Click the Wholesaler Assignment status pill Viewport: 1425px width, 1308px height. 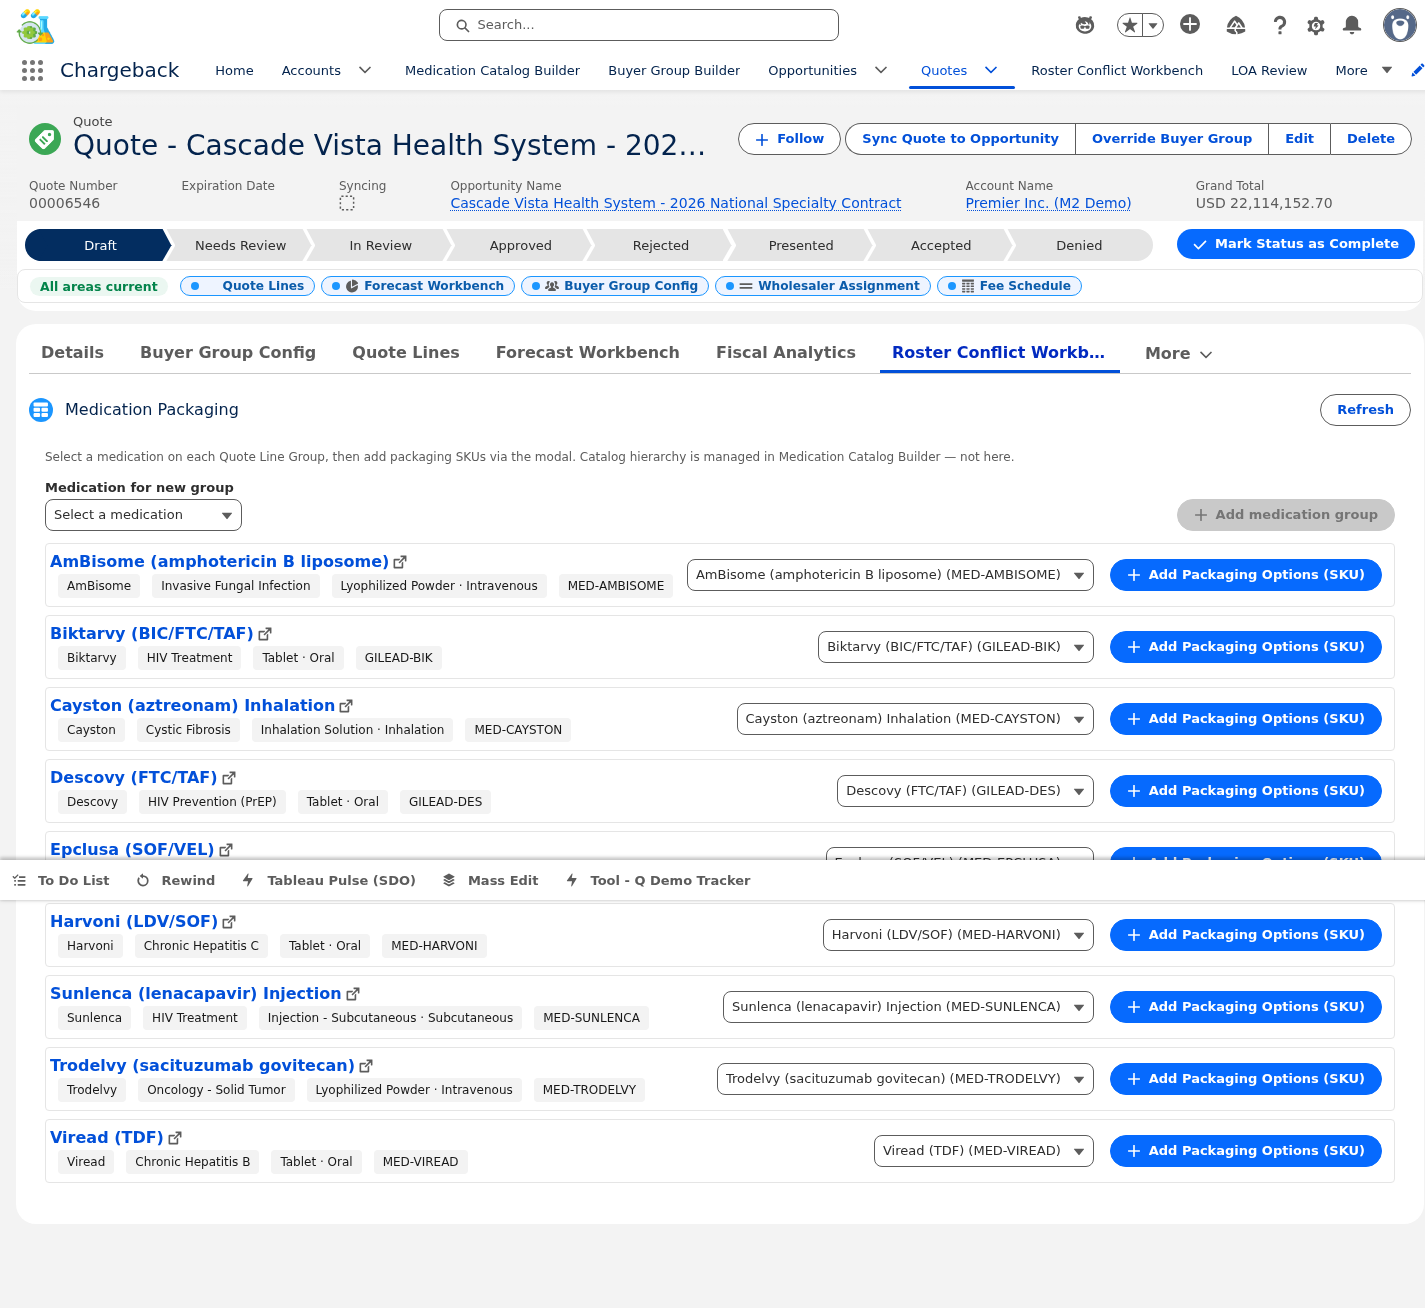[822, 286]
